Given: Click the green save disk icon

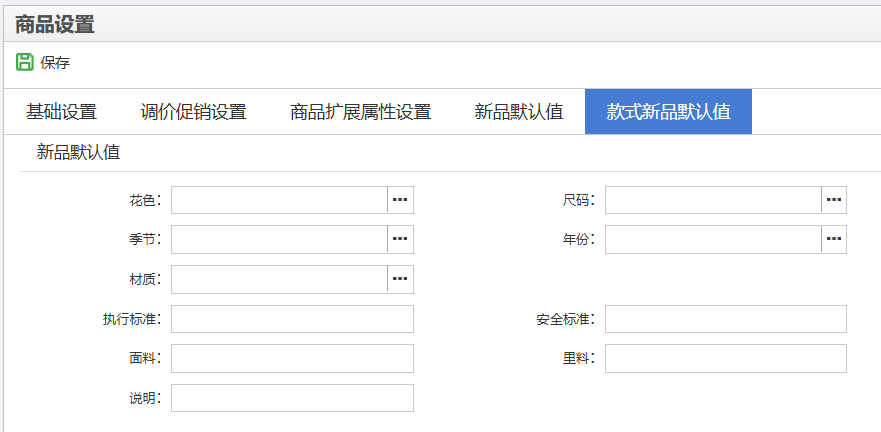Looking at the screenshot, I should point(25,62).
